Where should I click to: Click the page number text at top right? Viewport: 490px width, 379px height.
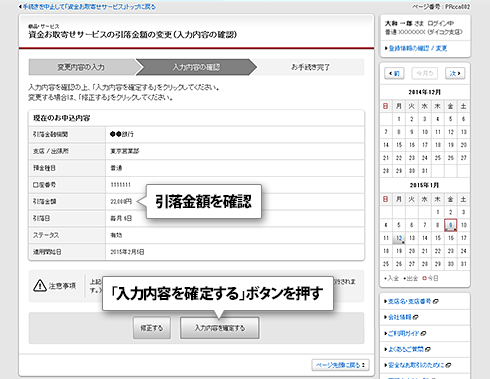pyautogui.click(x=441, y=7)
